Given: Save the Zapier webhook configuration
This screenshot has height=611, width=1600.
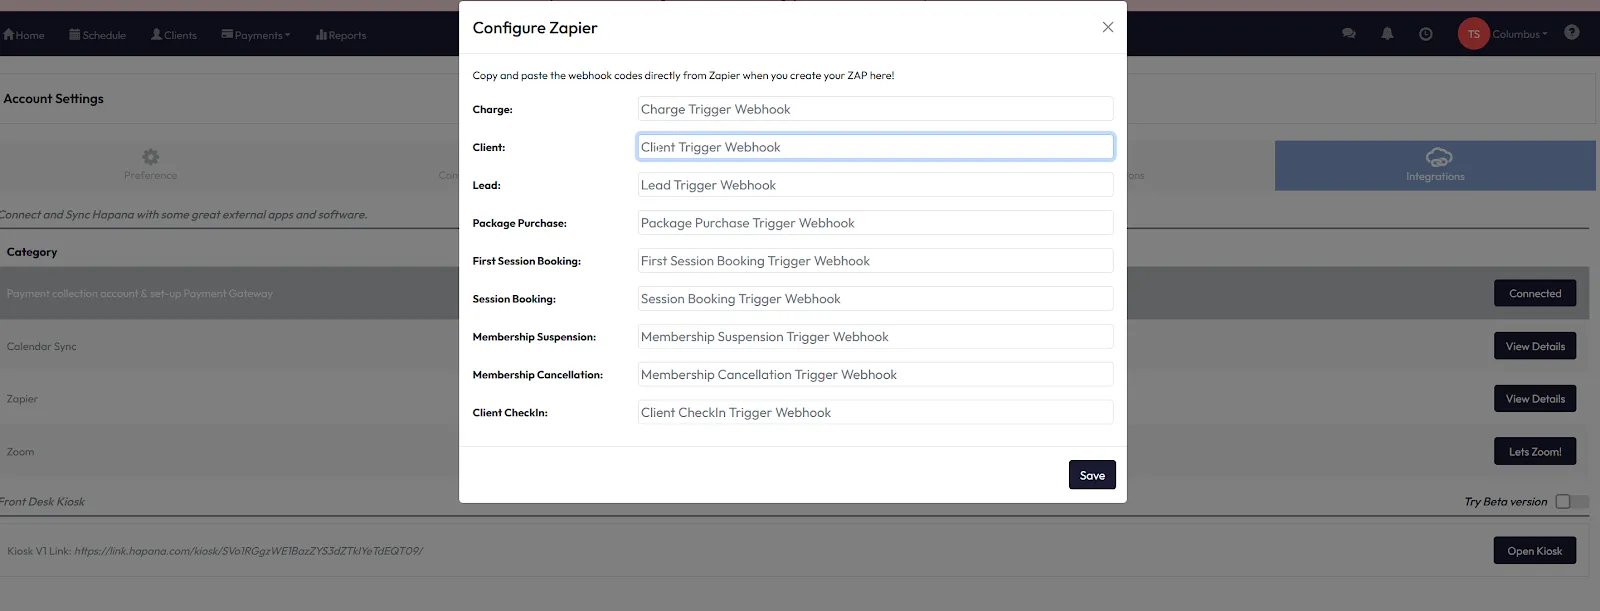Looking at the screenshot, I should [1091, 475].
